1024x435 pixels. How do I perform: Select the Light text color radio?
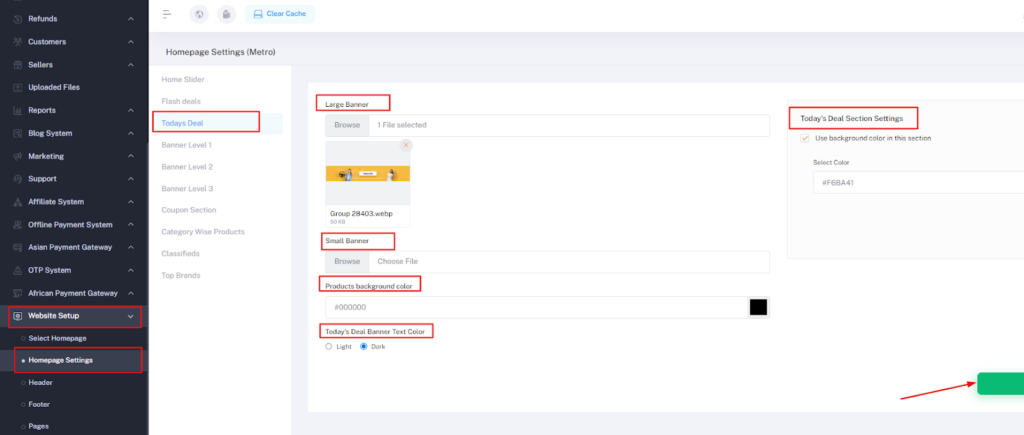coord(328,347)
